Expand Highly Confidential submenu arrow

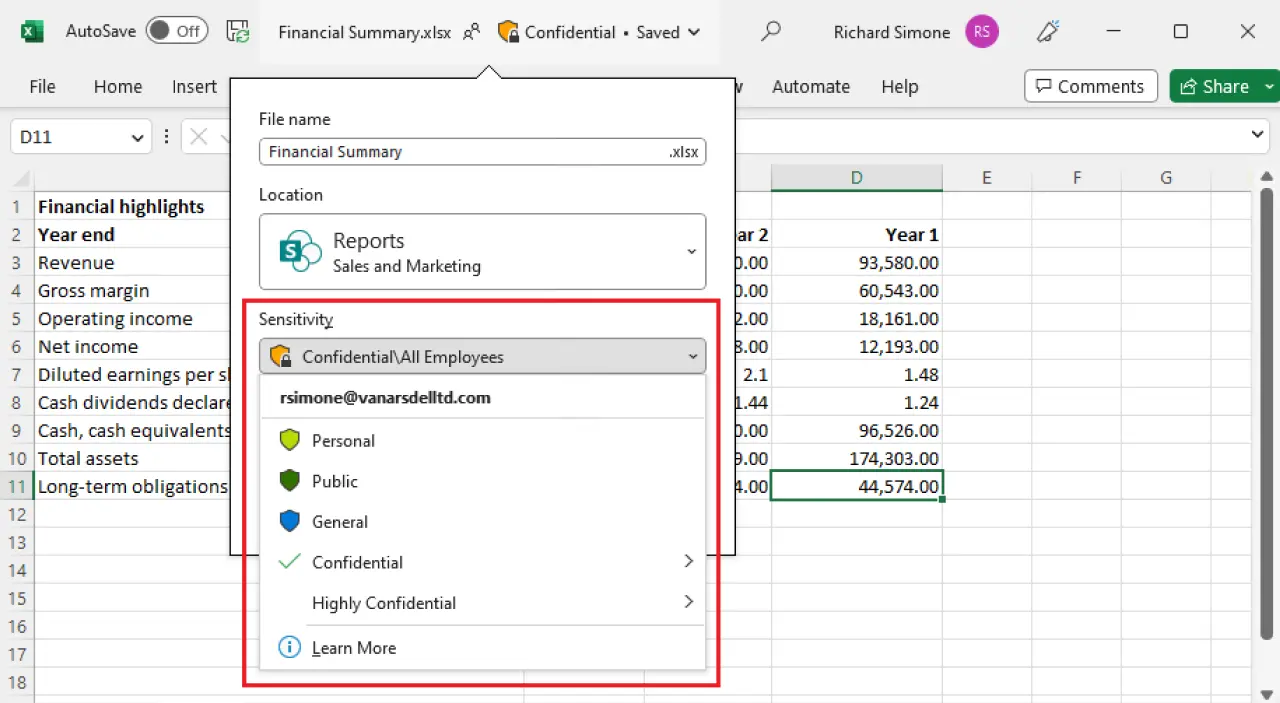point(688,602)
